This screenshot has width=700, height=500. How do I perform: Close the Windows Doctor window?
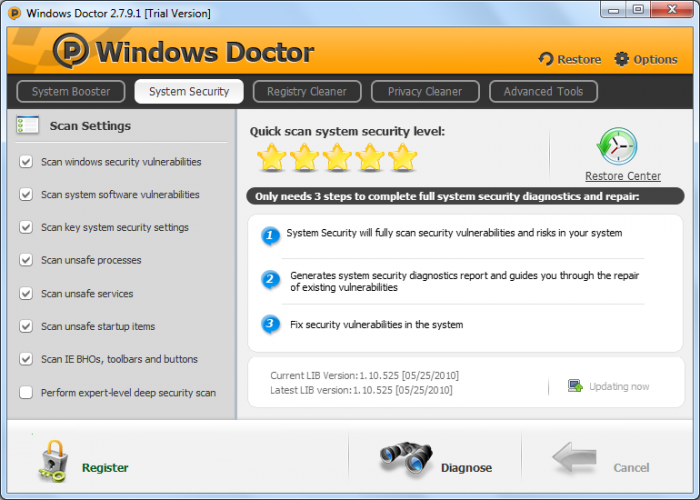click(x=672, y=10)
